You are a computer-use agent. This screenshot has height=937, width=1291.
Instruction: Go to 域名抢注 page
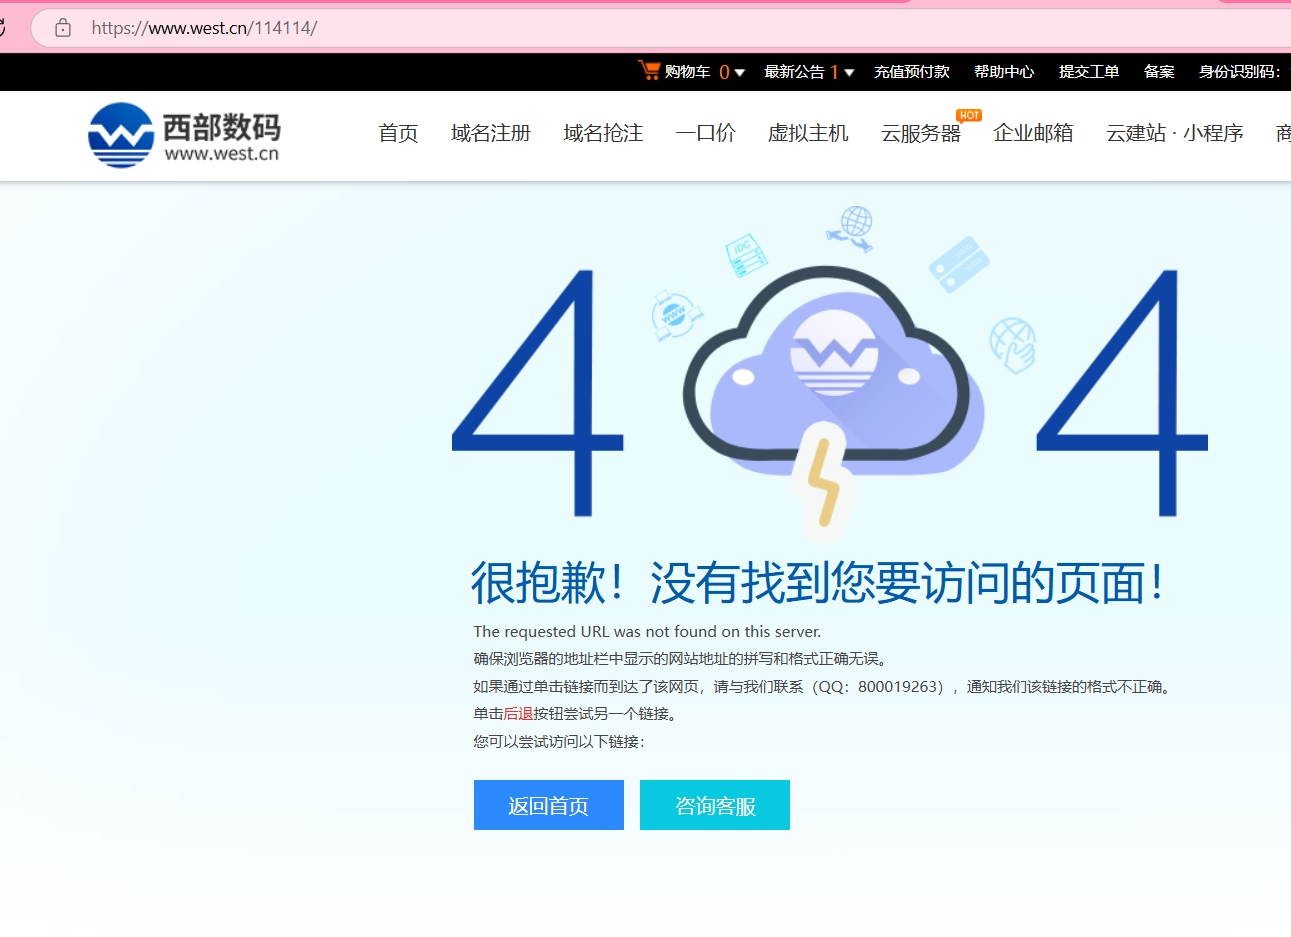[x=603, y=133]
